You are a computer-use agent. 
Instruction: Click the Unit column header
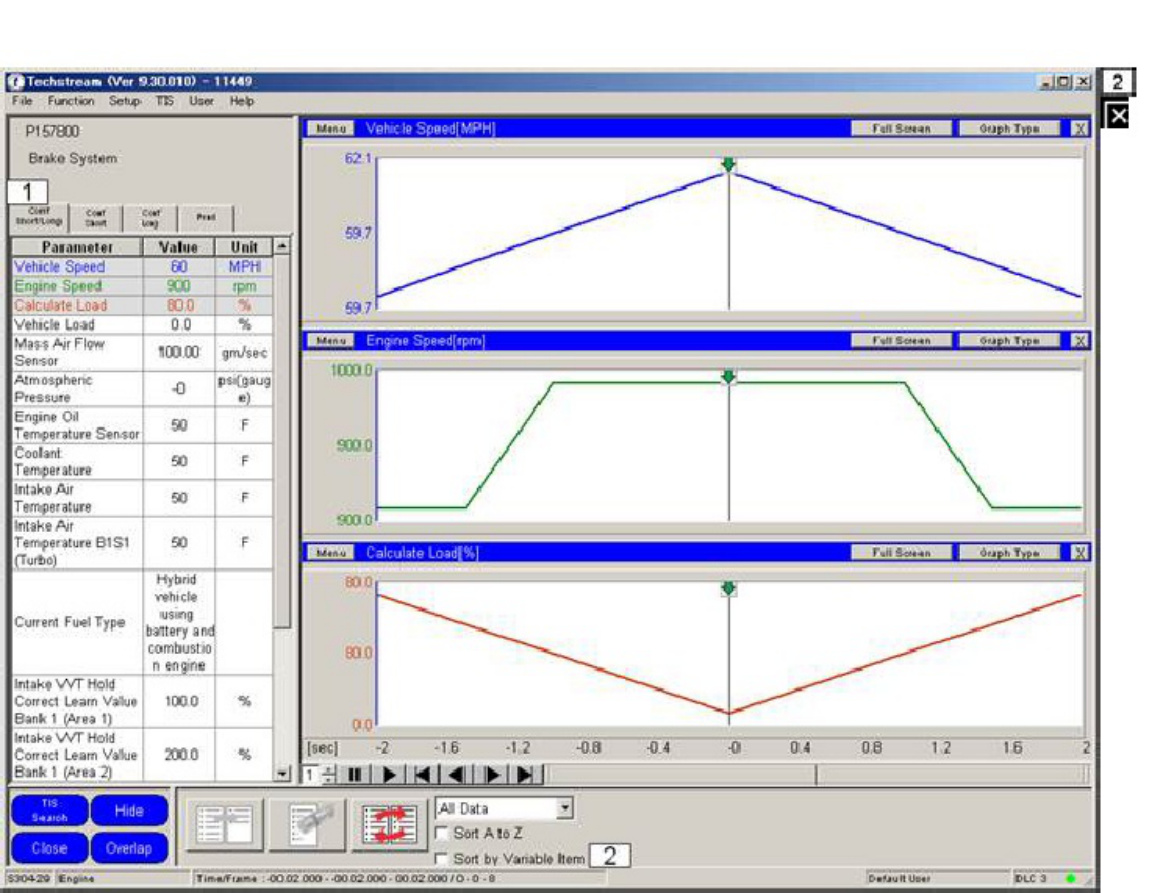pyautogui.click(x=244, y=247)
